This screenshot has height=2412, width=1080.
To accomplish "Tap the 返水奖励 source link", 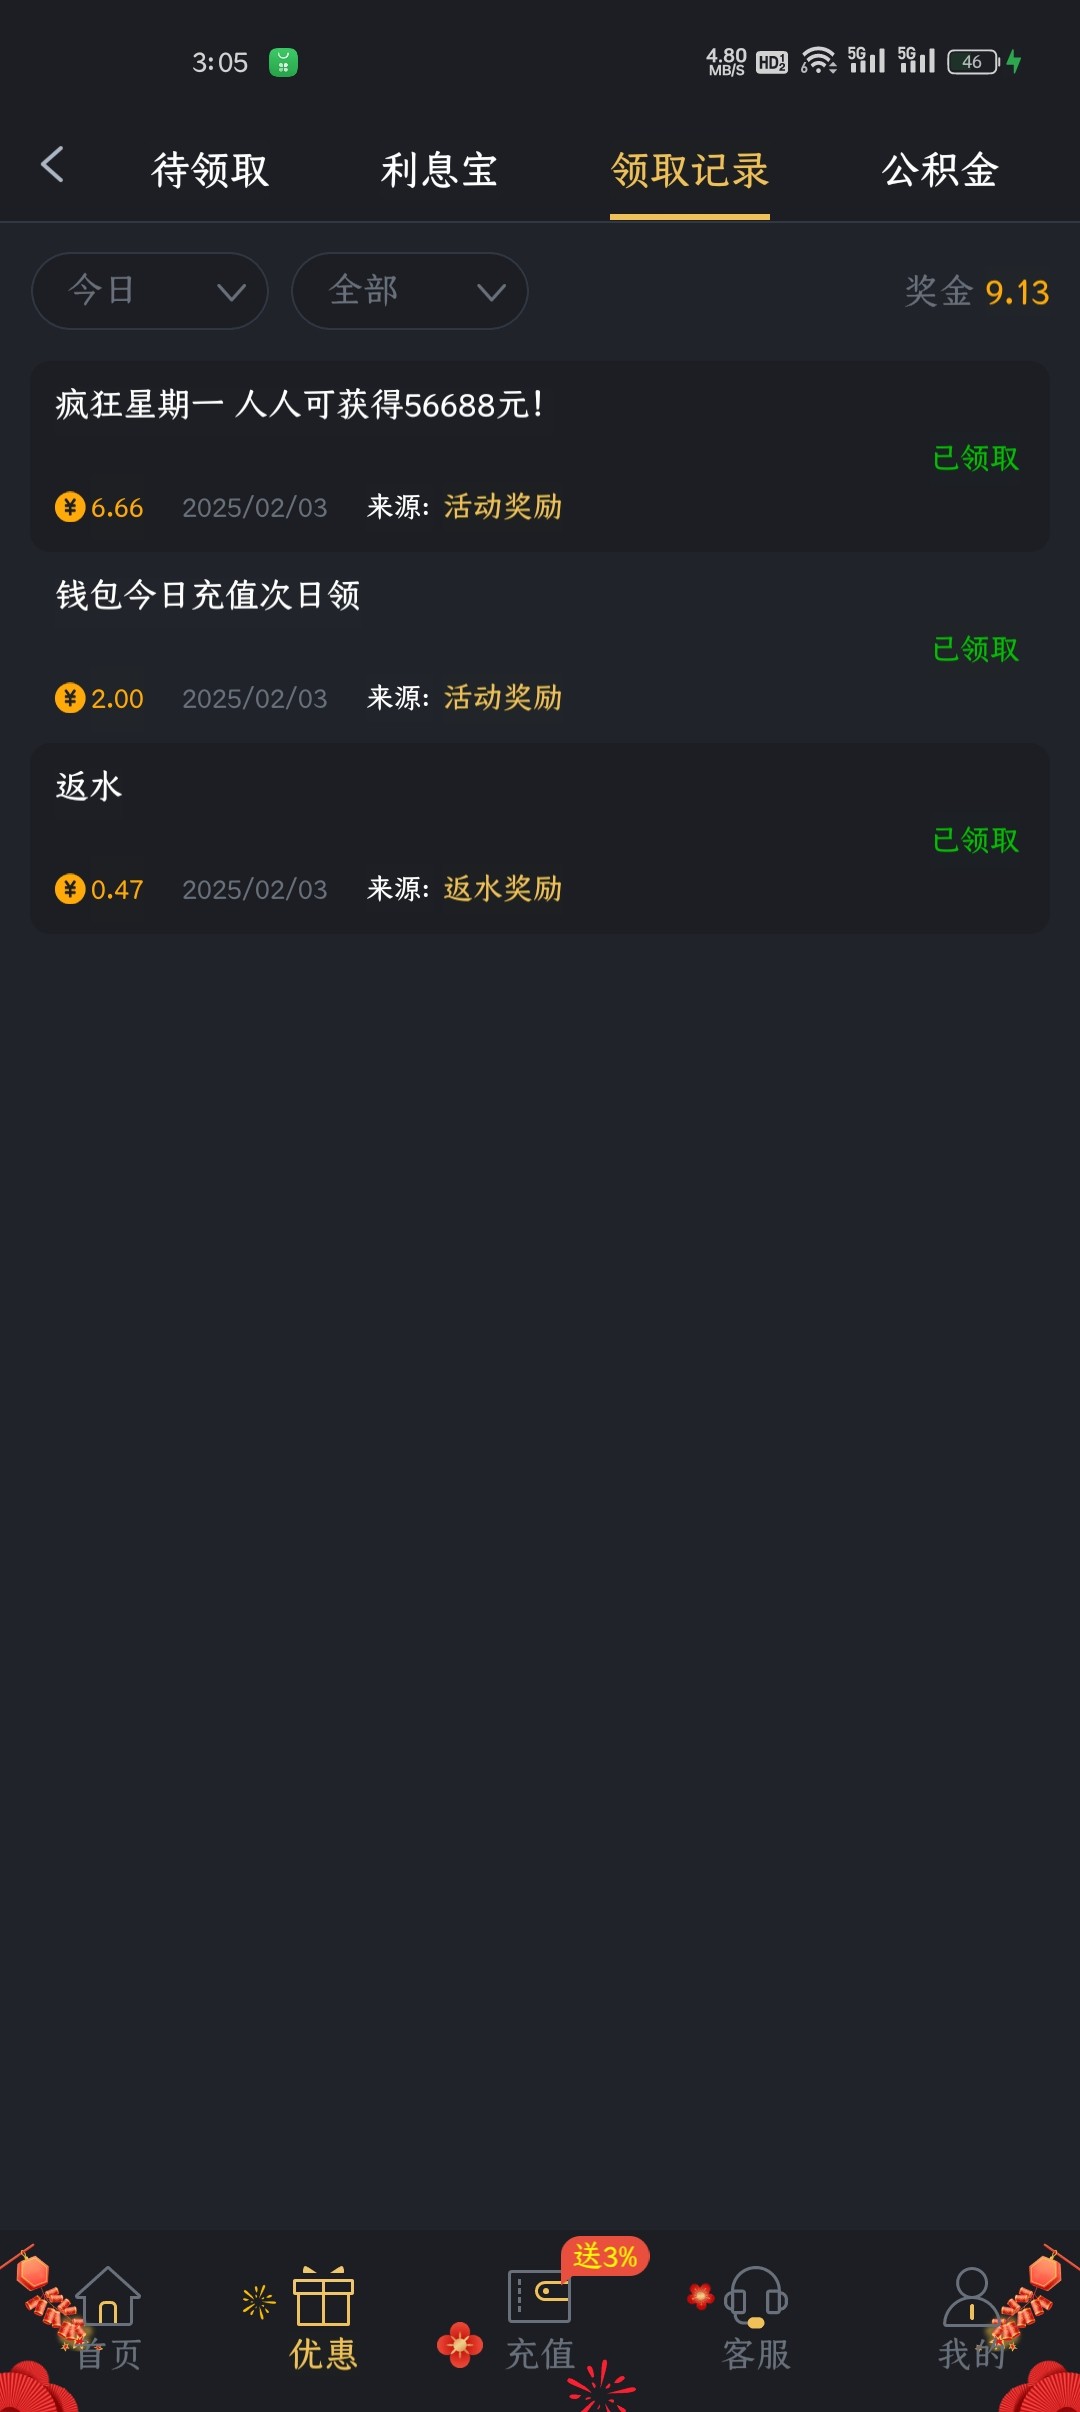I will (503, 889).
